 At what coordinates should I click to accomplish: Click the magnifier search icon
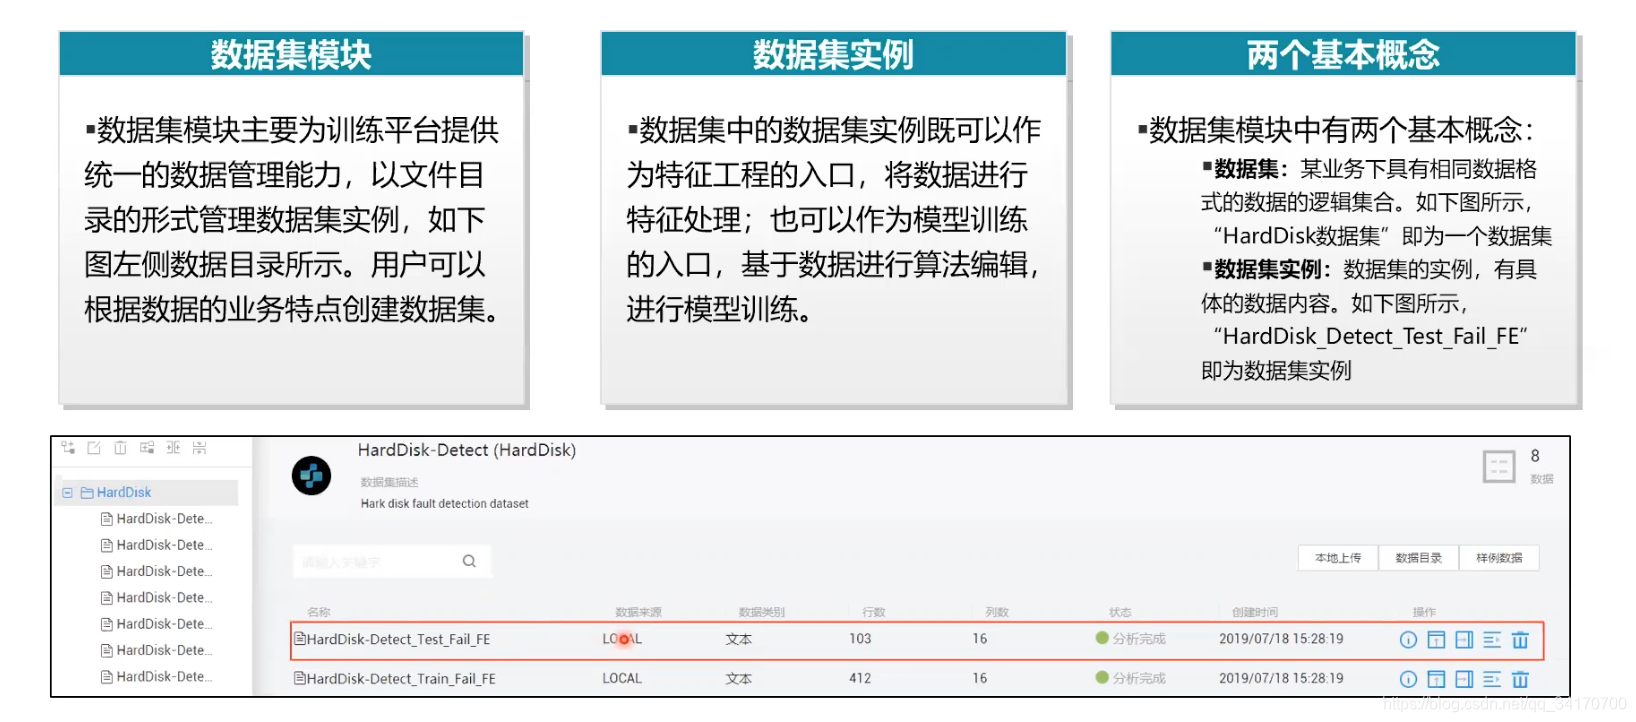click(469, 561)
